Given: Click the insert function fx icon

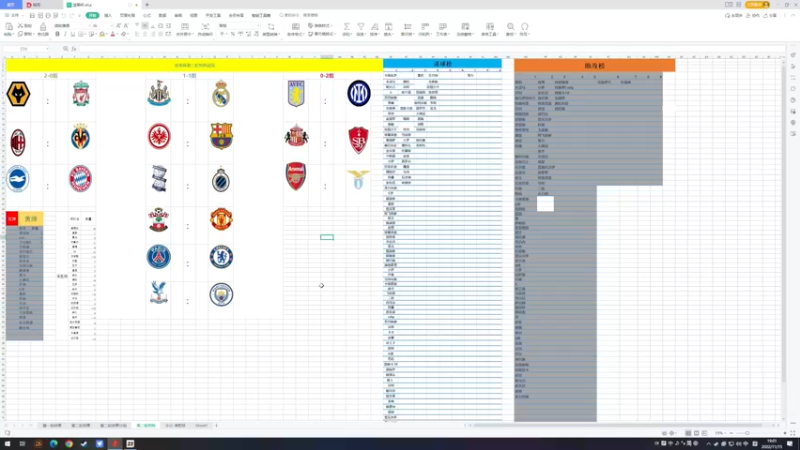Looking at the screenshot, I should (x=74, y=48).
